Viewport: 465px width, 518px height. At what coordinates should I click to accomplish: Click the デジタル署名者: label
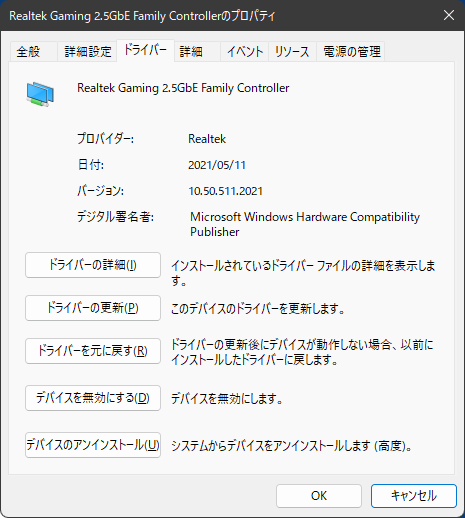[x=115, y=217]
